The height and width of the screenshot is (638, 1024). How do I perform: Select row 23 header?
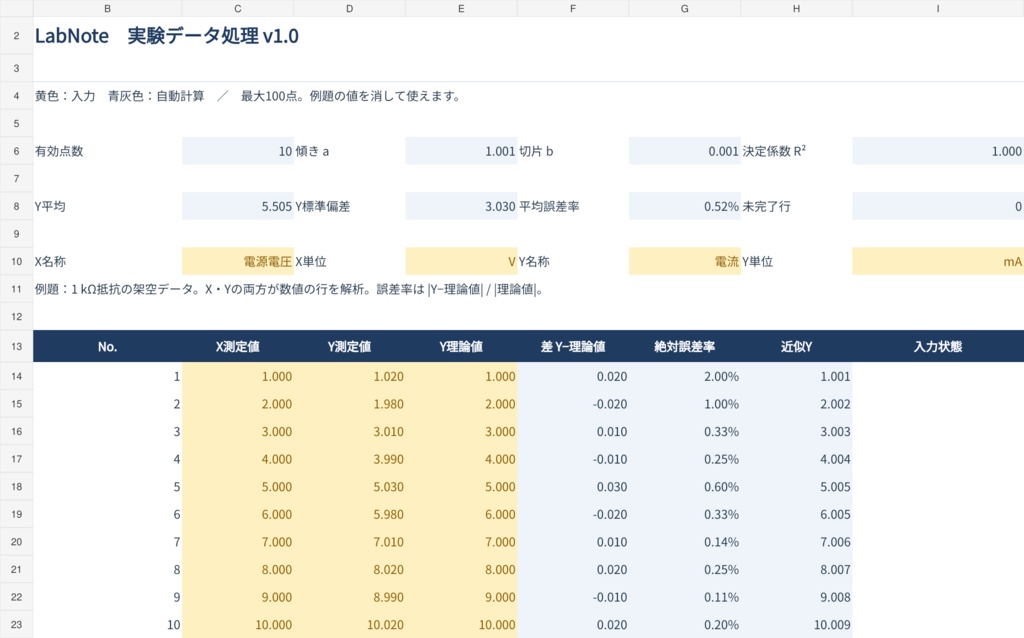(16, 624)
